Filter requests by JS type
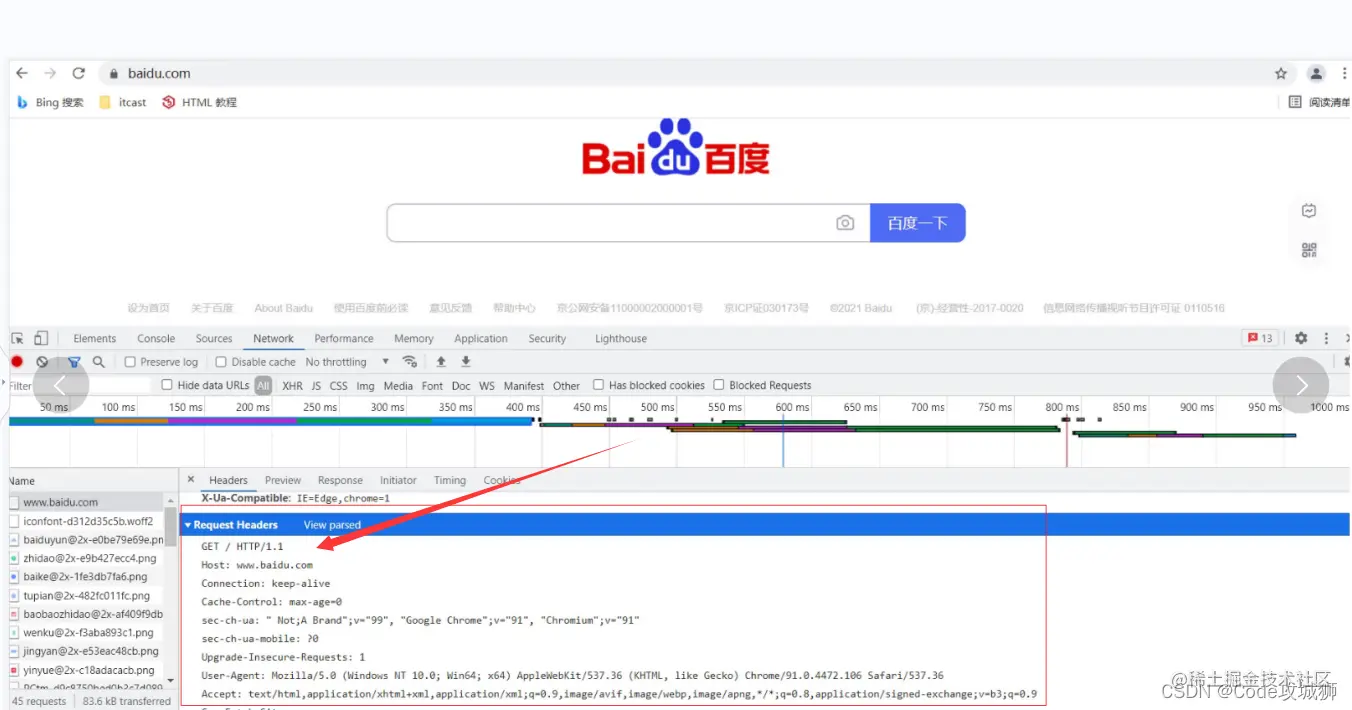This screenshot has width=1352, height=710. 316,385
